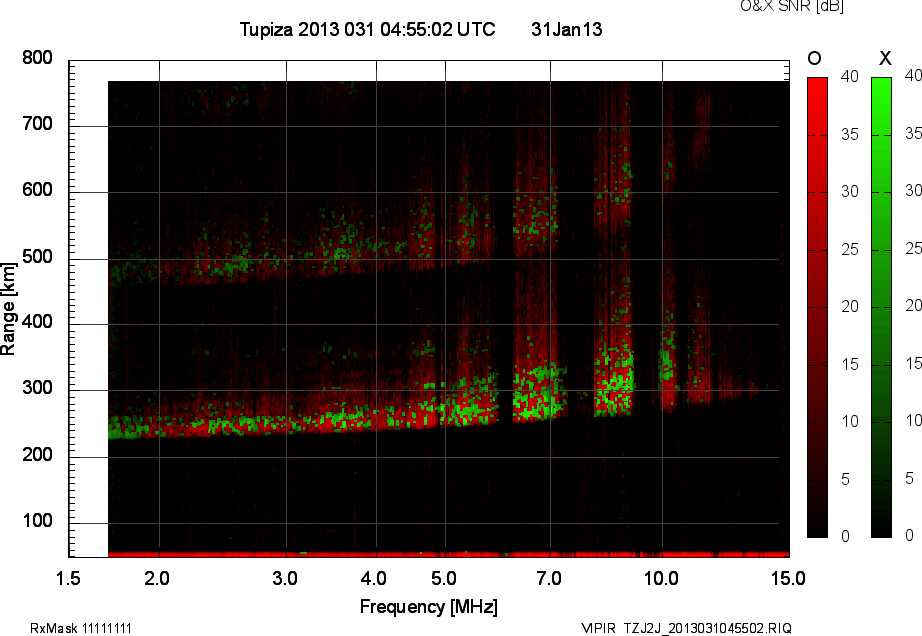The image size is (922, 636).
Task: Click the 40 label on the red colorbar
Action: coord(849,76)
